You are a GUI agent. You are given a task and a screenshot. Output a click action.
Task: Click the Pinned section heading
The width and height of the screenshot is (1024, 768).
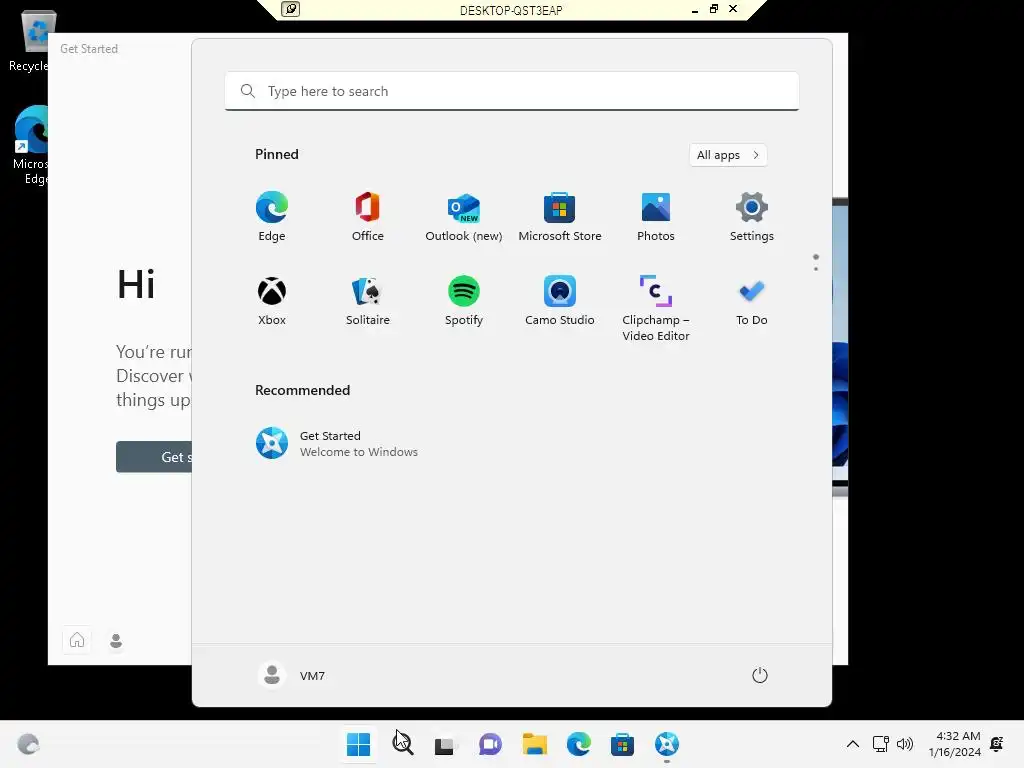pyautogui.click(x=277, y=154)
